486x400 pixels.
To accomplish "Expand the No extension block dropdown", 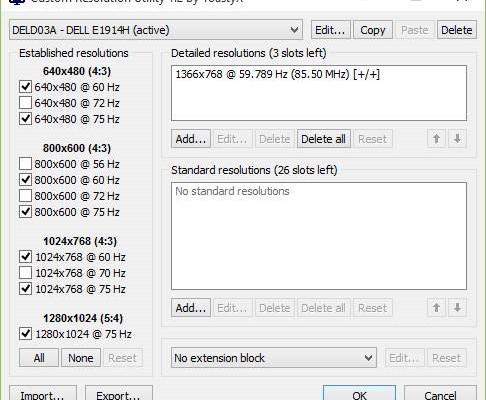I will tap(274, 358).
